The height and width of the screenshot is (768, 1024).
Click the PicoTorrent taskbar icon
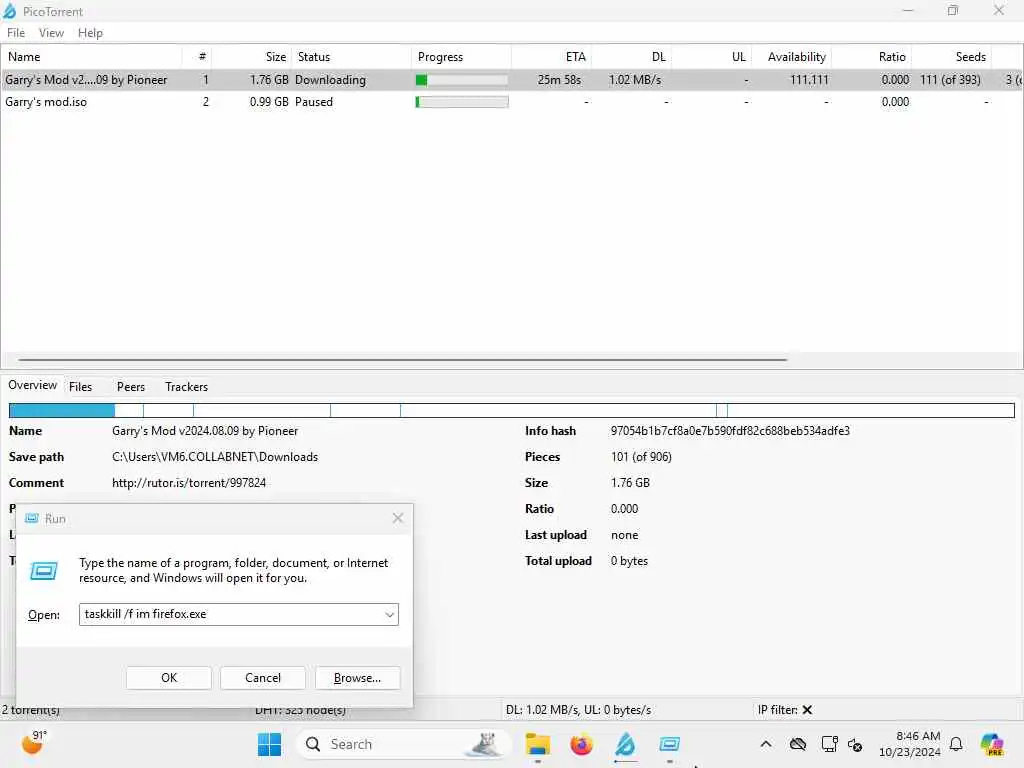625,744
